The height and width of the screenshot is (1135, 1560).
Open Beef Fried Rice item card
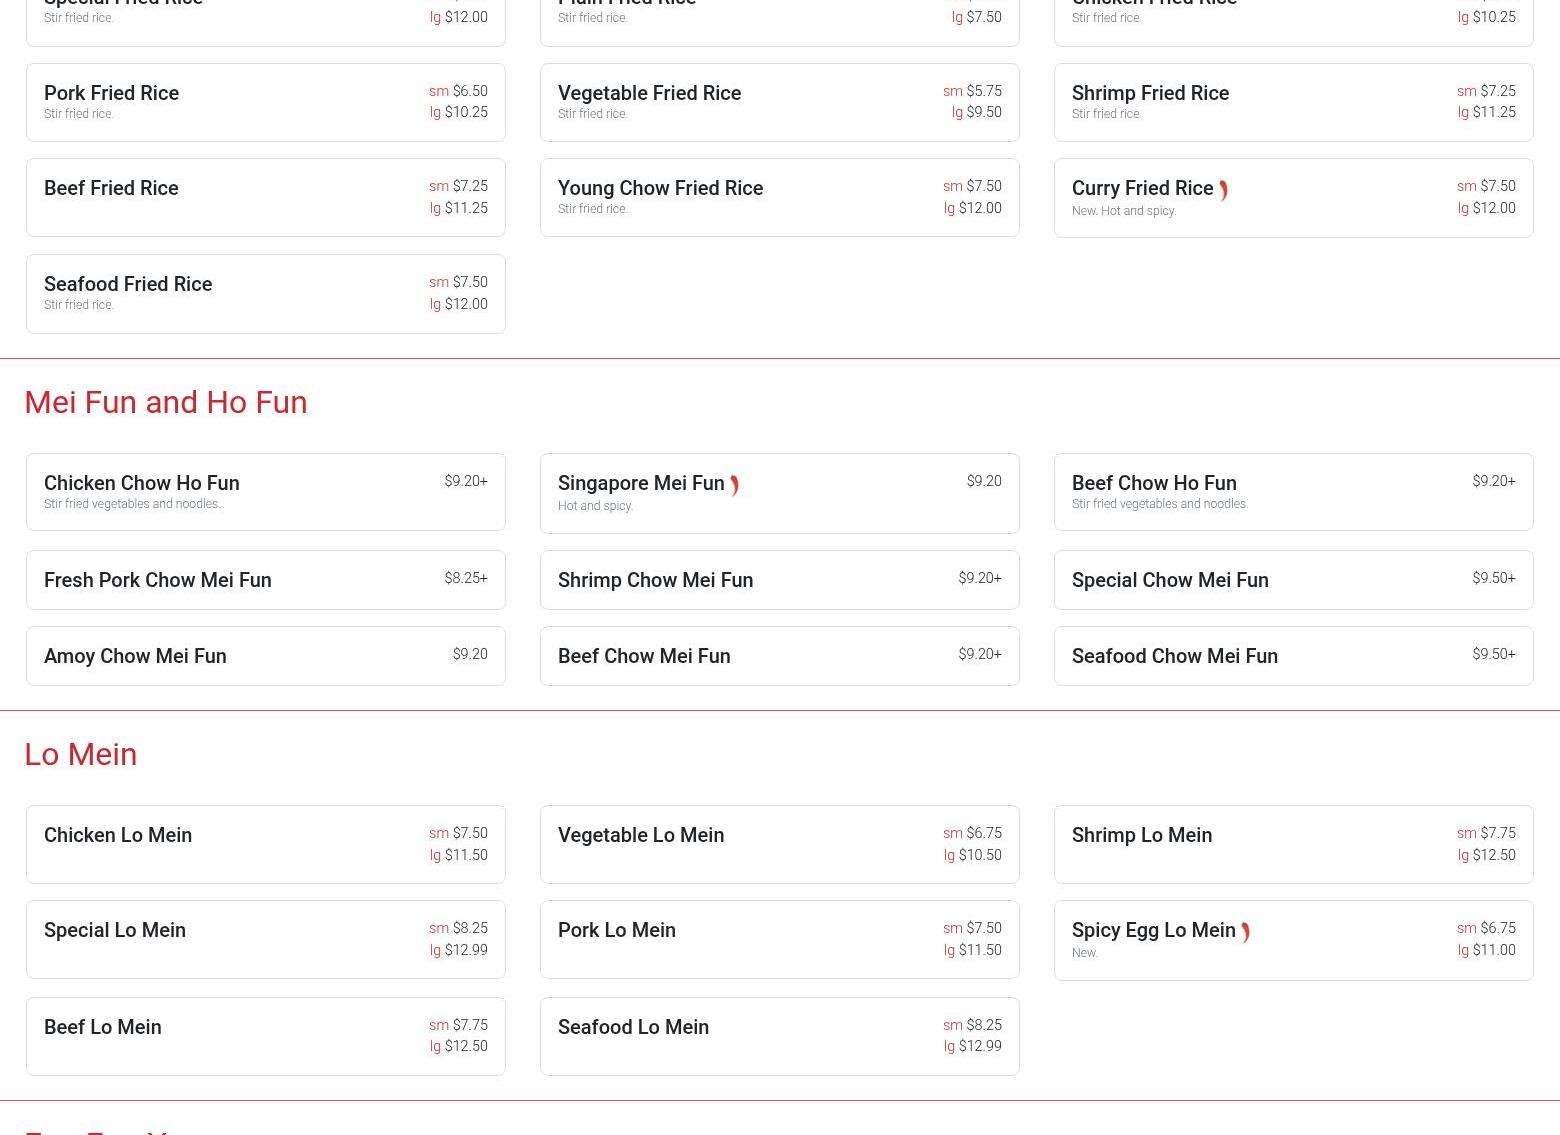click(x=111, y=188)
